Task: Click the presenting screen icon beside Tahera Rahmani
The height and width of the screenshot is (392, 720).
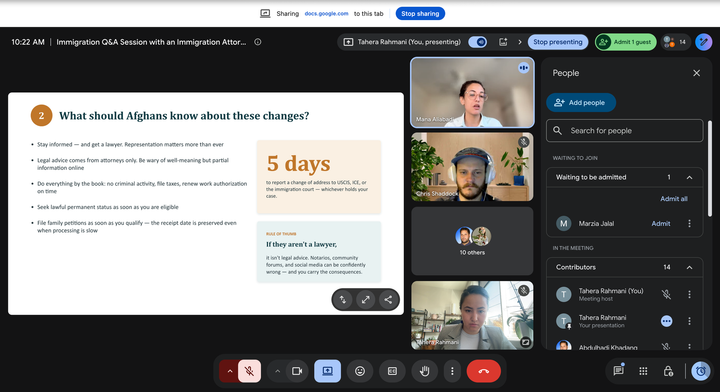Action: (x=349, y=42)
